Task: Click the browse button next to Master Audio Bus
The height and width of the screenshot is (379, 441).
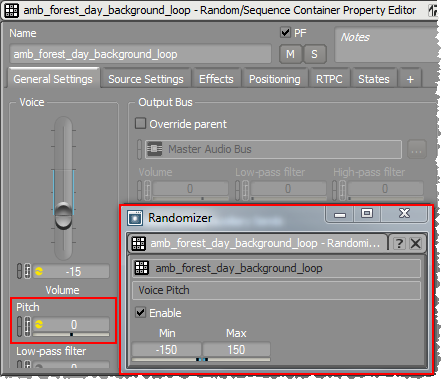Action: [416, 149]
